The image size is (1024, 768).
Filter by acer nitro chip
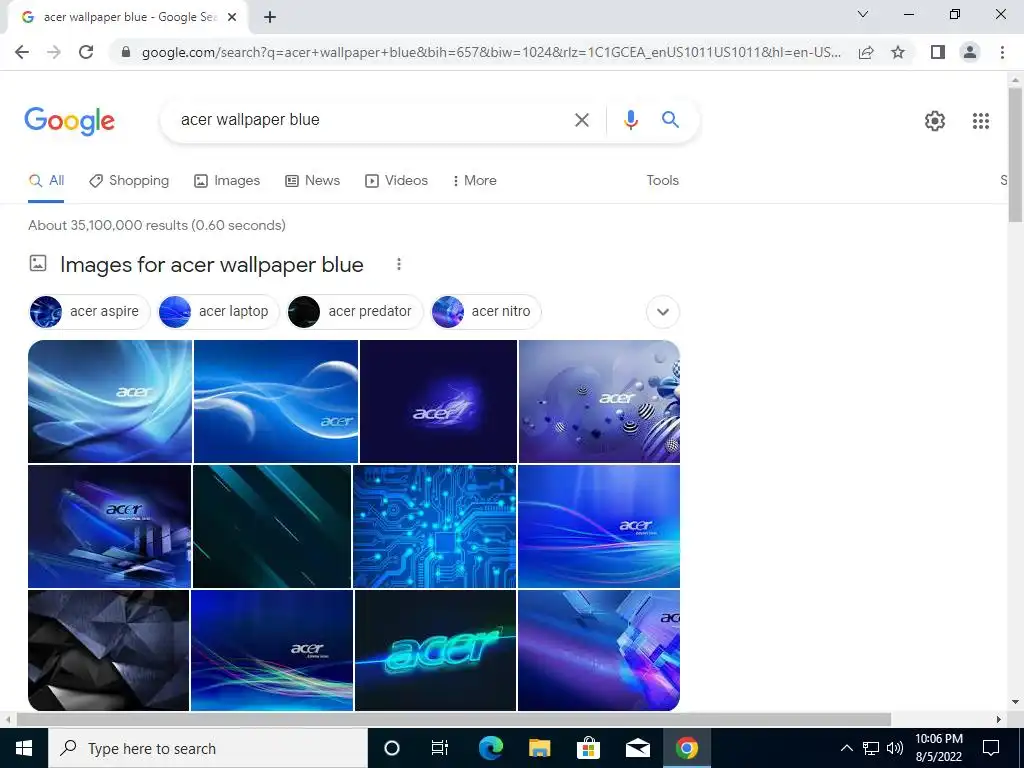(x=486, y=312)
